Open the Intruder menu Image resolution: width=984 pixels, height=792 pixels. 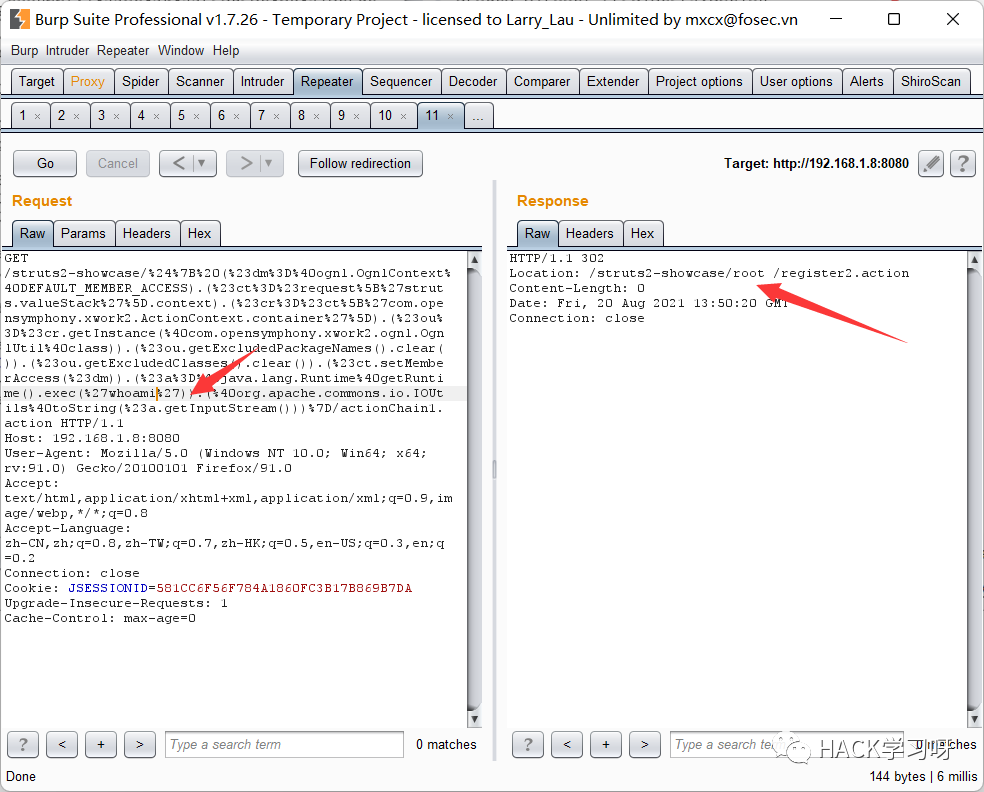pos(67,51)
